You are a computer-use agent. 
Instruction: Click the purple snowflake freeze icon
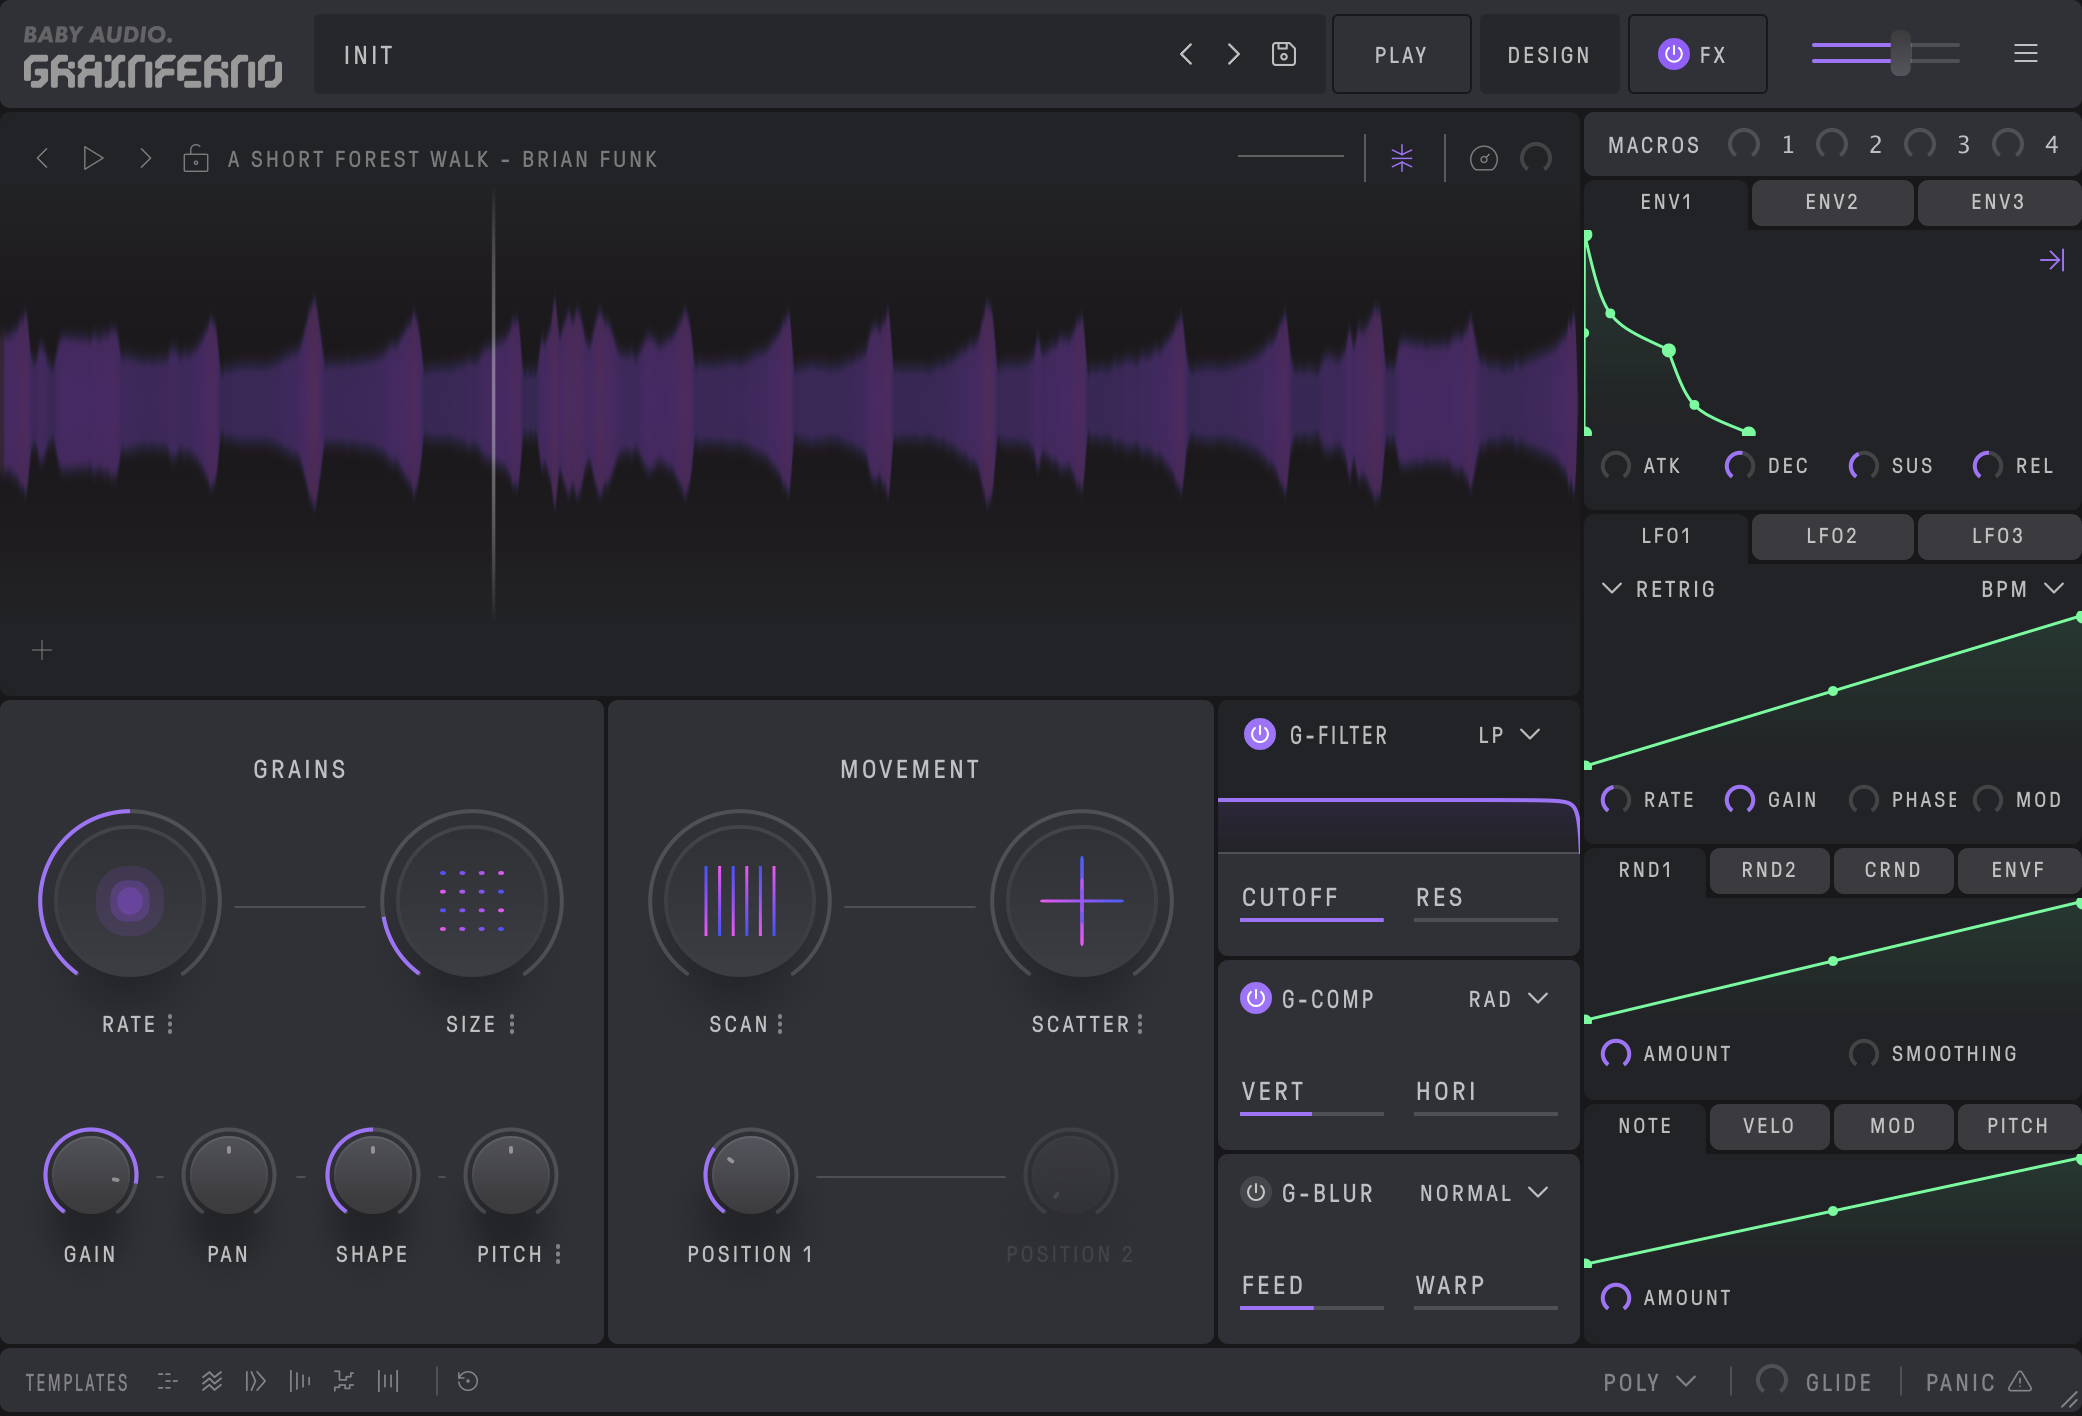click(x=1402, y=158)
